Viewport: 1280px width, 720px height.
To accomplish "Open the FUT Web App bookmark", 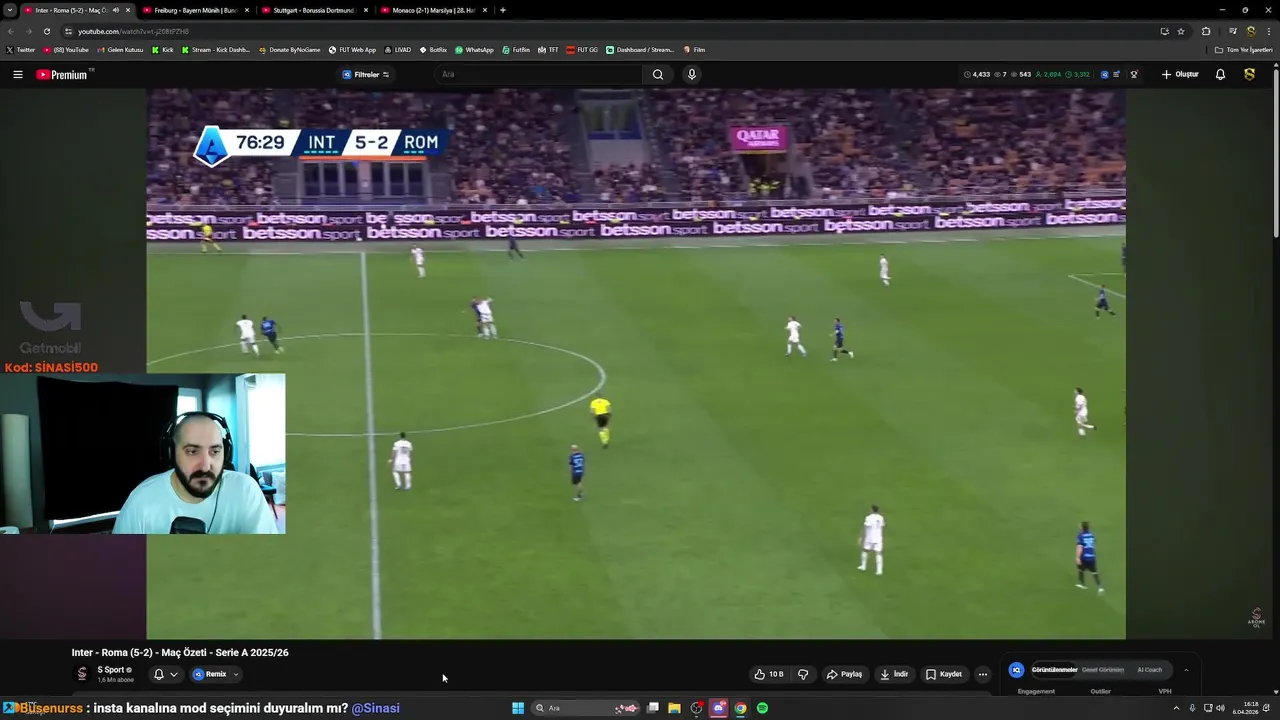I will (x=352, y=50).
